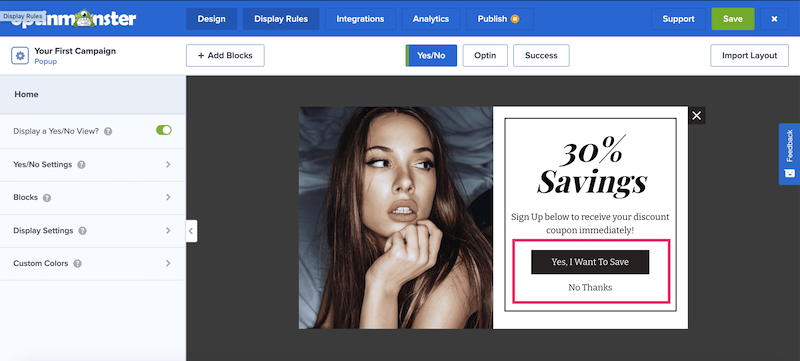Image resolution: width=800 pixels, height=361 pixels.
Task: Expand Custom Colors section
Action: coord(92,264)
